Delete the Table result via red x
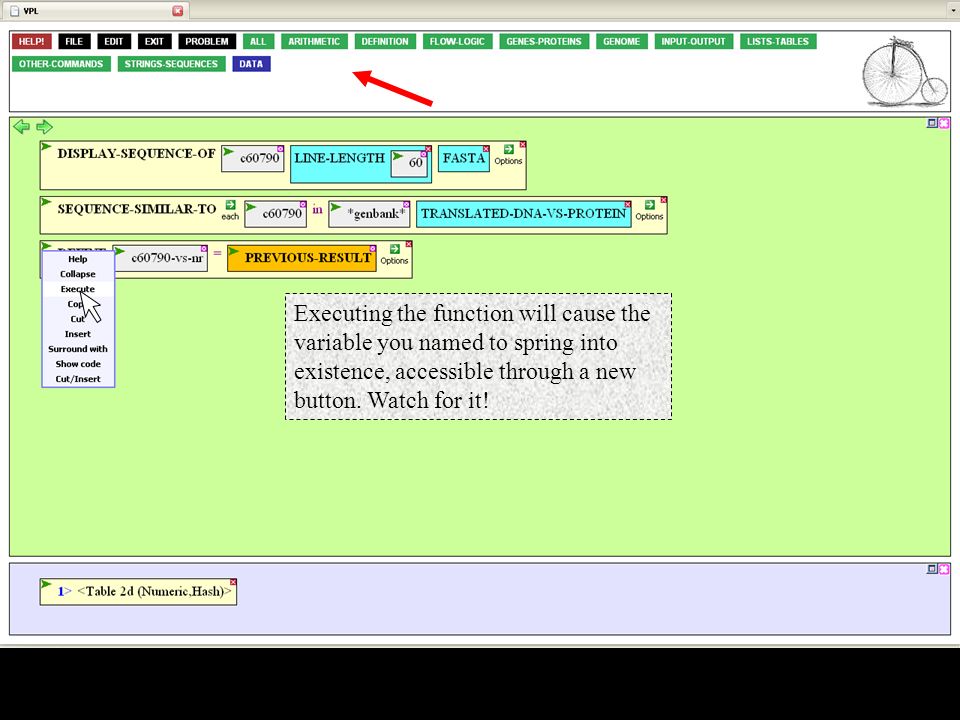The image size is (960, 720). [233, 582]
